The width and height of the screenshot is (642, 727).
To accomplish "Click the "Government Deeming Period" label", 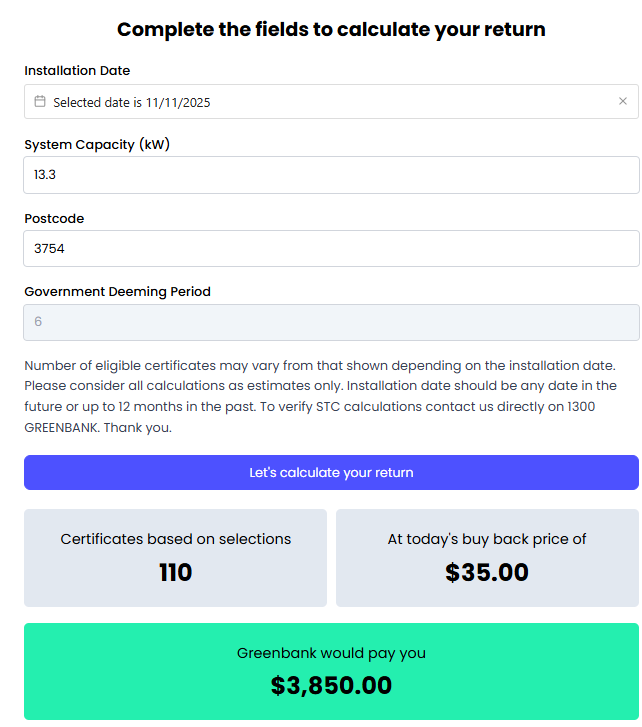I will coord(117,292).
